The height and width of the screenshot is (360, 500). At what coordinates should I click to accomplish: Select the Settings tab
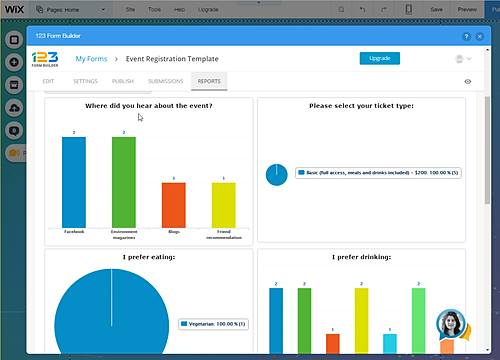click(85, 81)
